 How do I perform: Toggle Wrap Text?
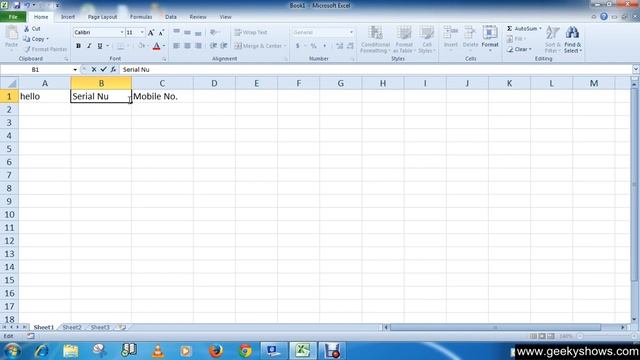point(251,32)
